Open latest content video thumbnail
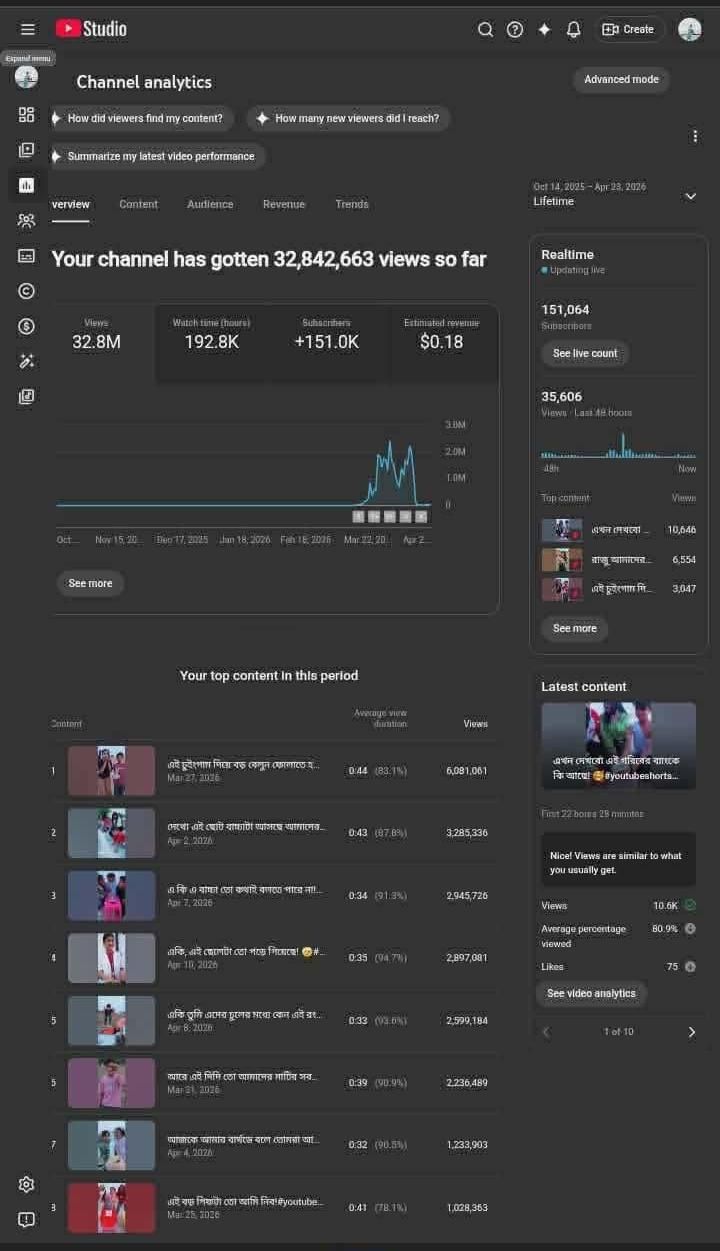Image resolution: width=720 pixels, height=1251 pixels. pyautogui.click(x=618, y=746)
